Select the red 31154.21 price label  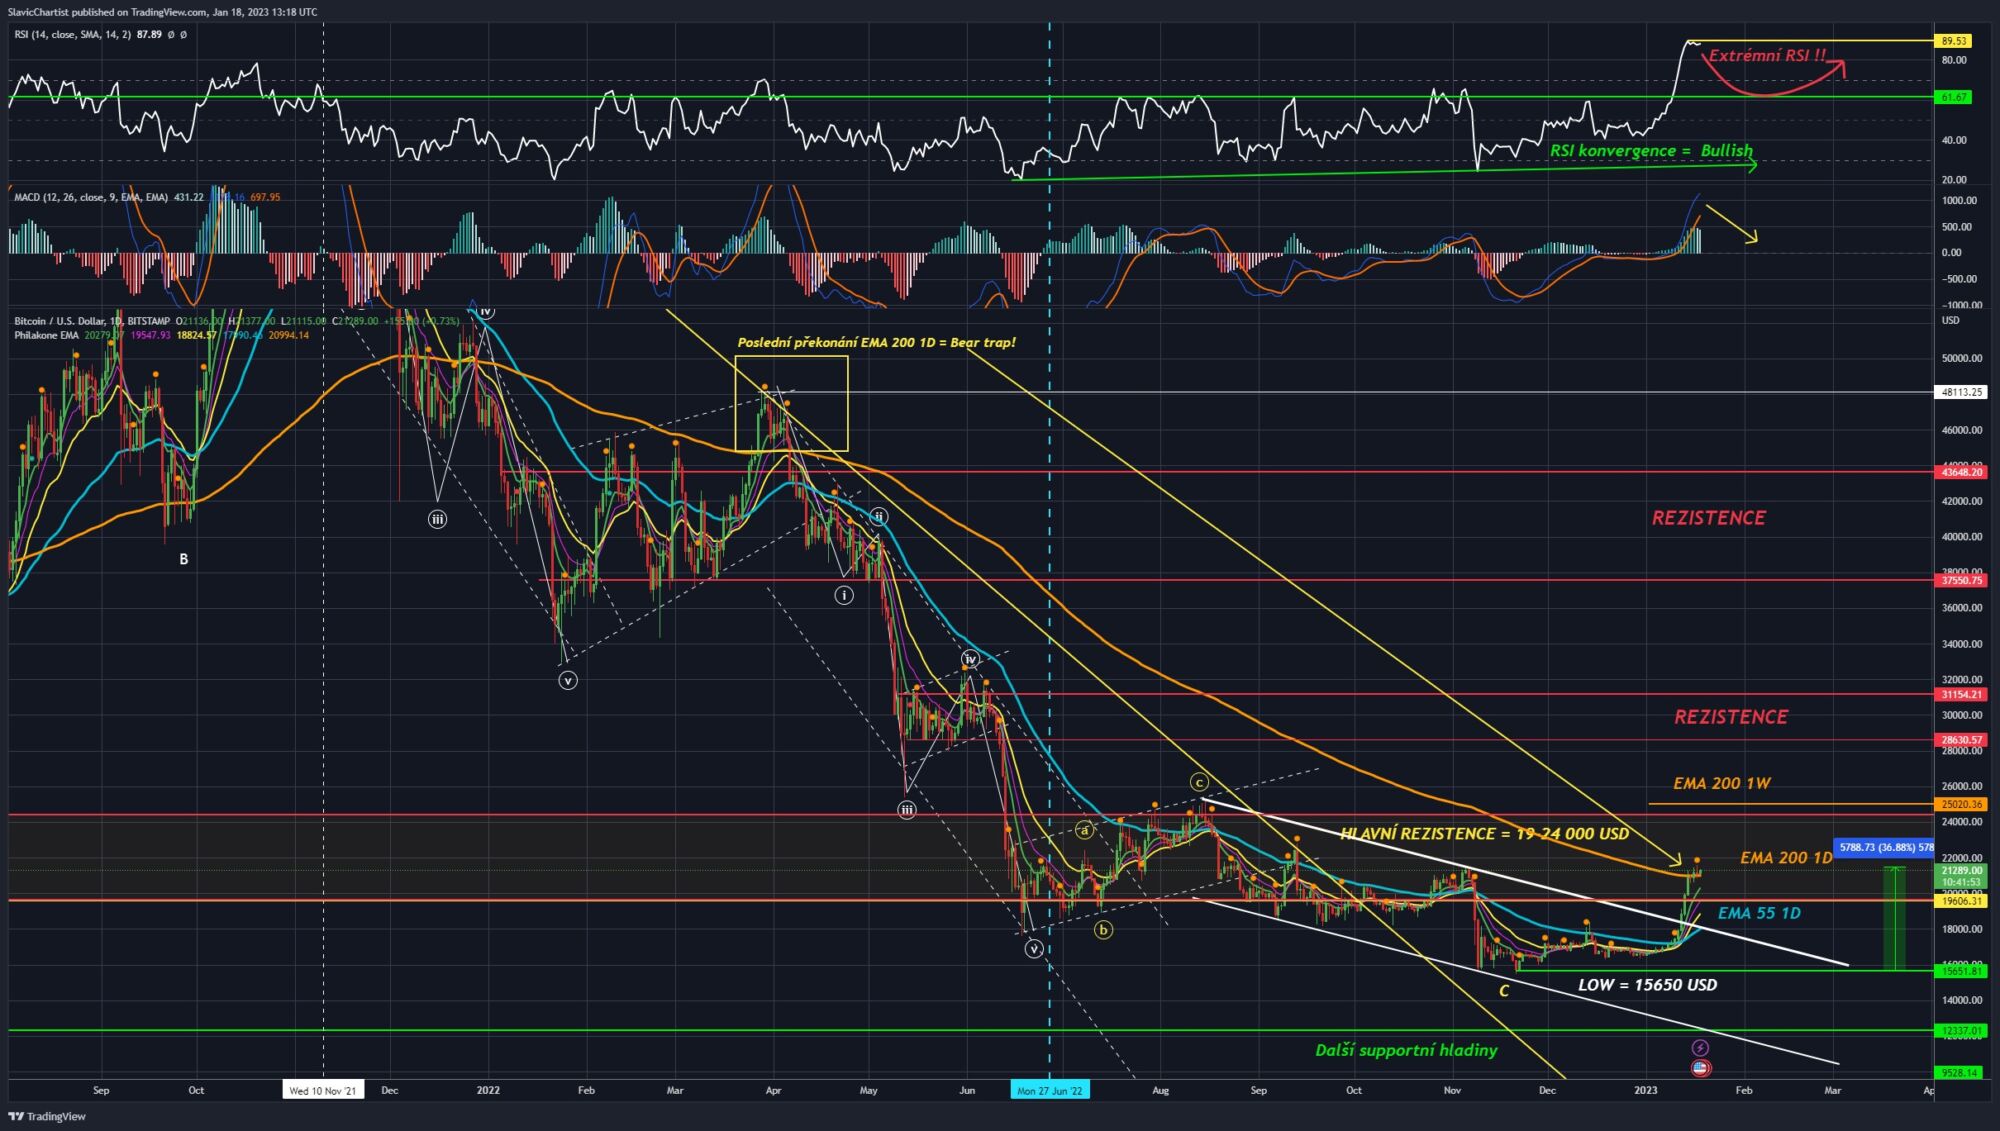coord(1961,694)
